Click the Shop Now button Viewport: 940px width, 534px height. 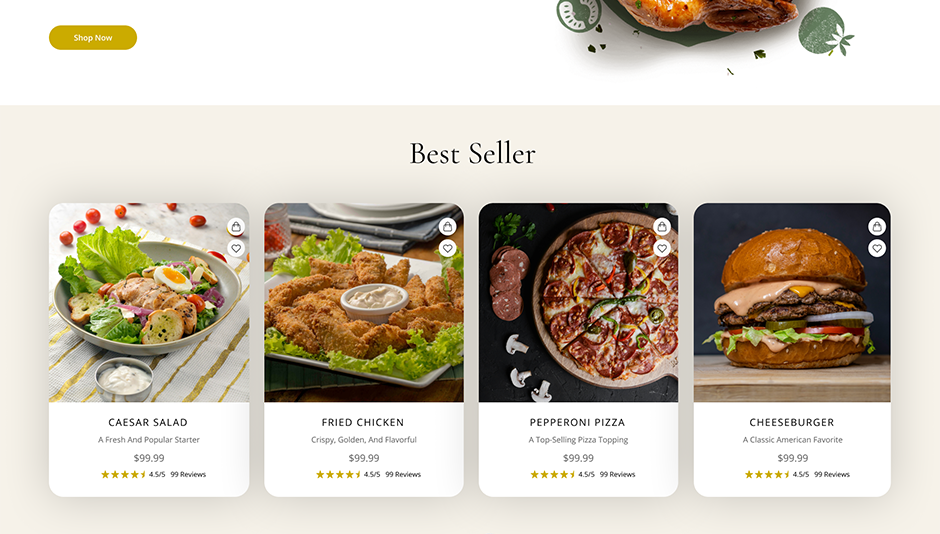(x=93, y=38)
